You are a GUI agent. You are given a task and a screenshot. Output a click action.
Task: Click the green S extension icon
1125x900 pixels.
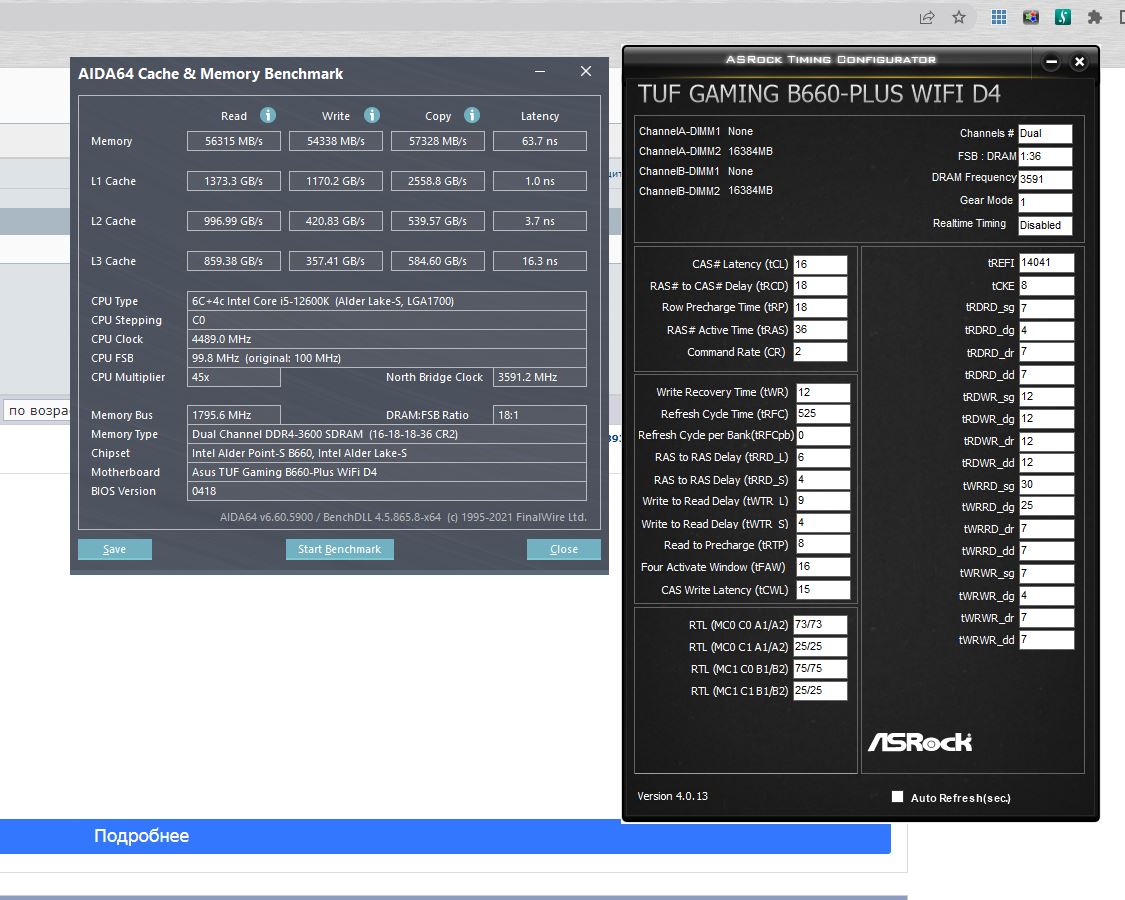click(1063, 17)
